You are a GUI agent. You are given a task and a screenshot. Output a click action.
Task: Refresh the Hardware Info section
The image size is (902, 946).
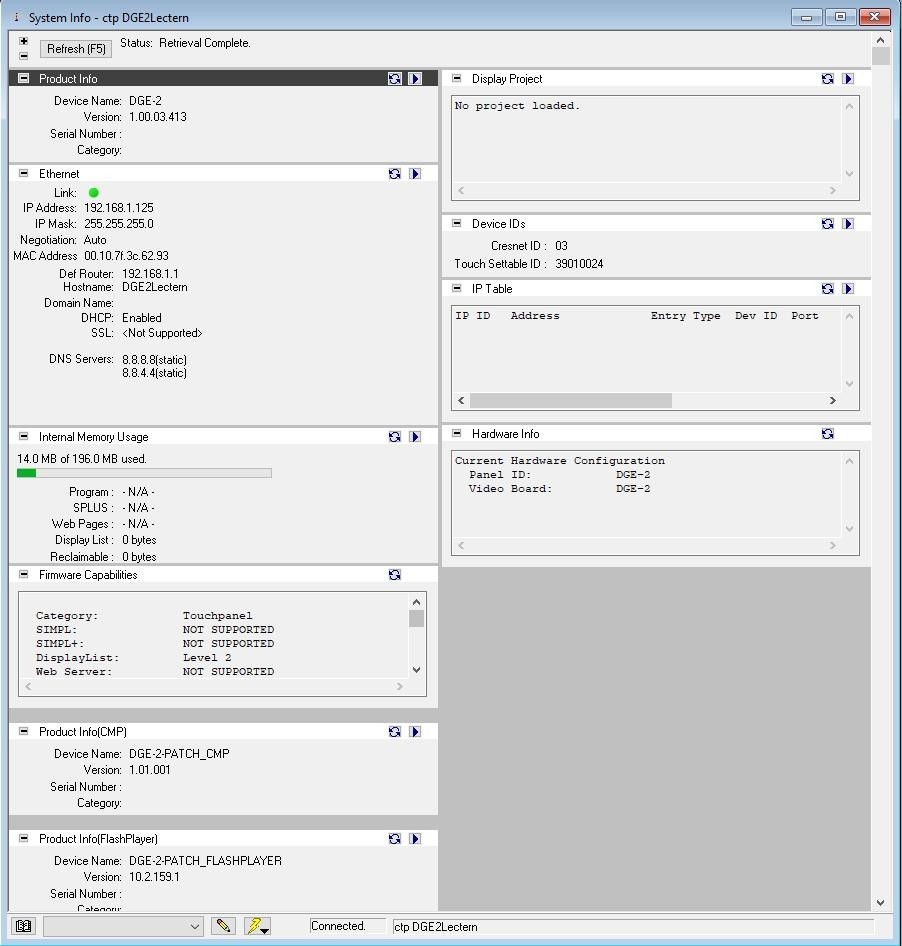[x=828, y=434]
